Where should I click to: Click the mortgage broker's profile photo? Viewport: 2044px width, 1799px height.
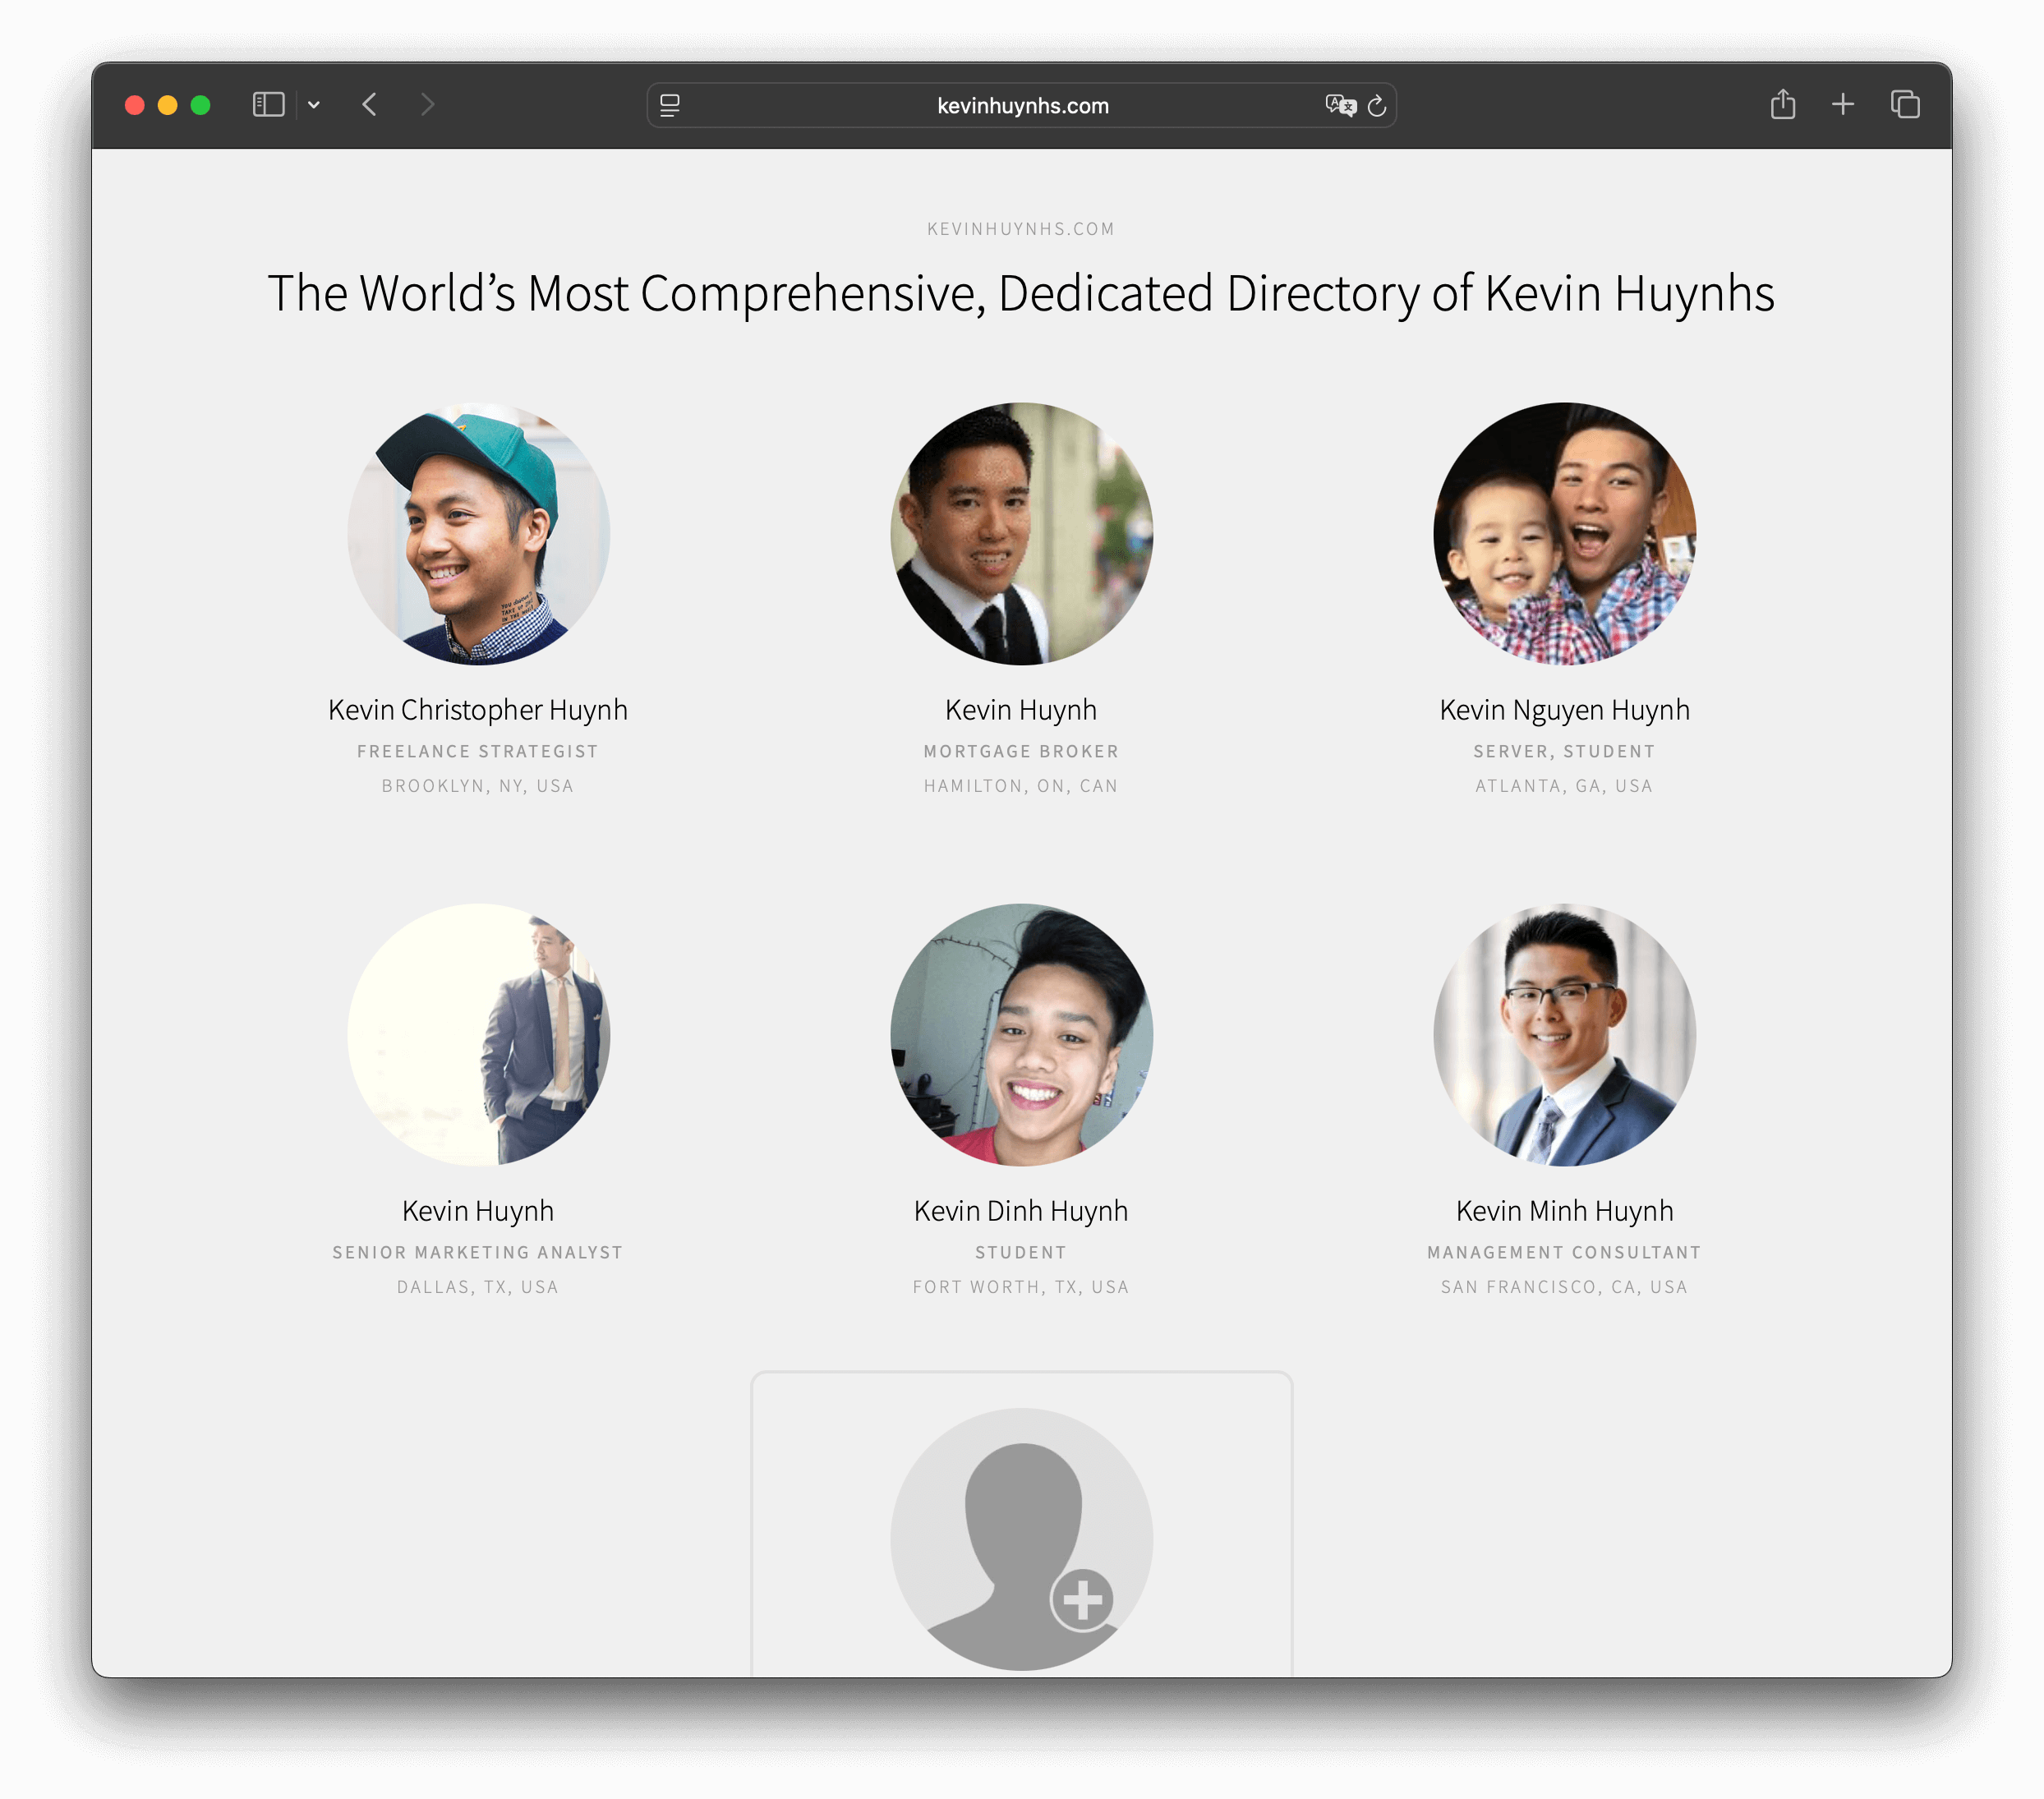[x=1021, y=534]
